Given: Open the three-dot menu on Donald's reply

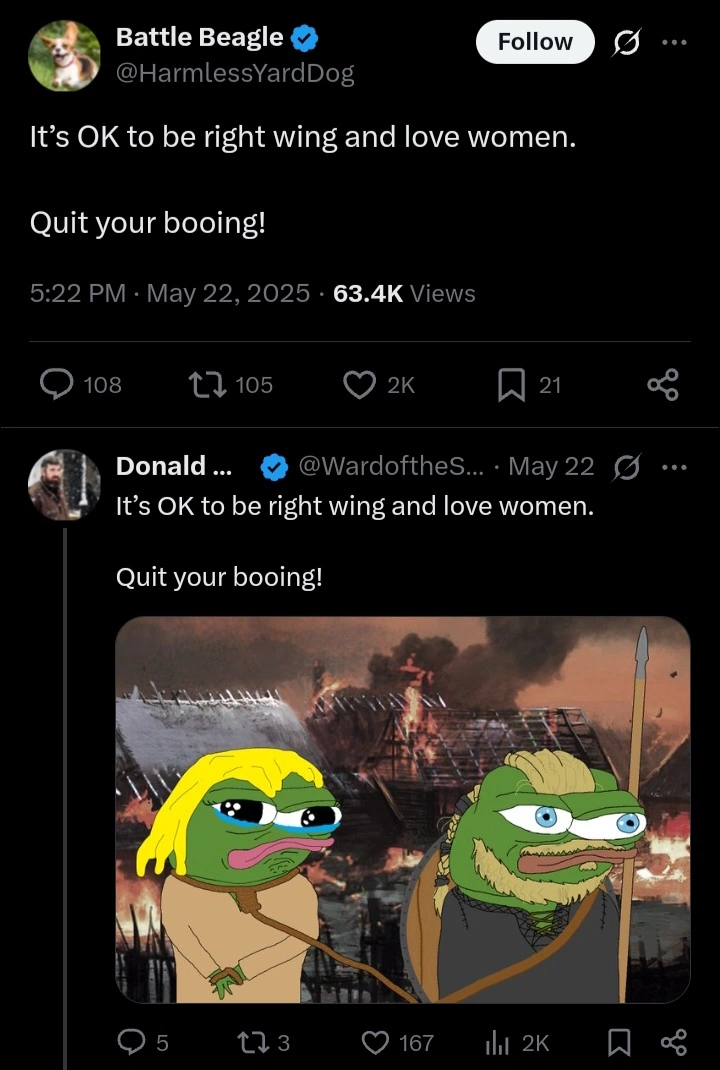Looking at the screenshot, I should click(x=674, y=467).
